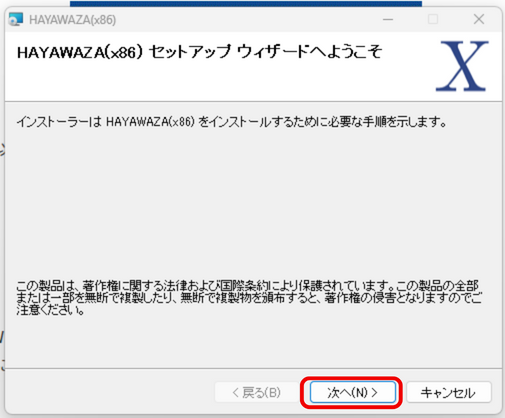Click the grayed-out maximize window icon
This screenshot has width=505, height=418.
(433, 19)
